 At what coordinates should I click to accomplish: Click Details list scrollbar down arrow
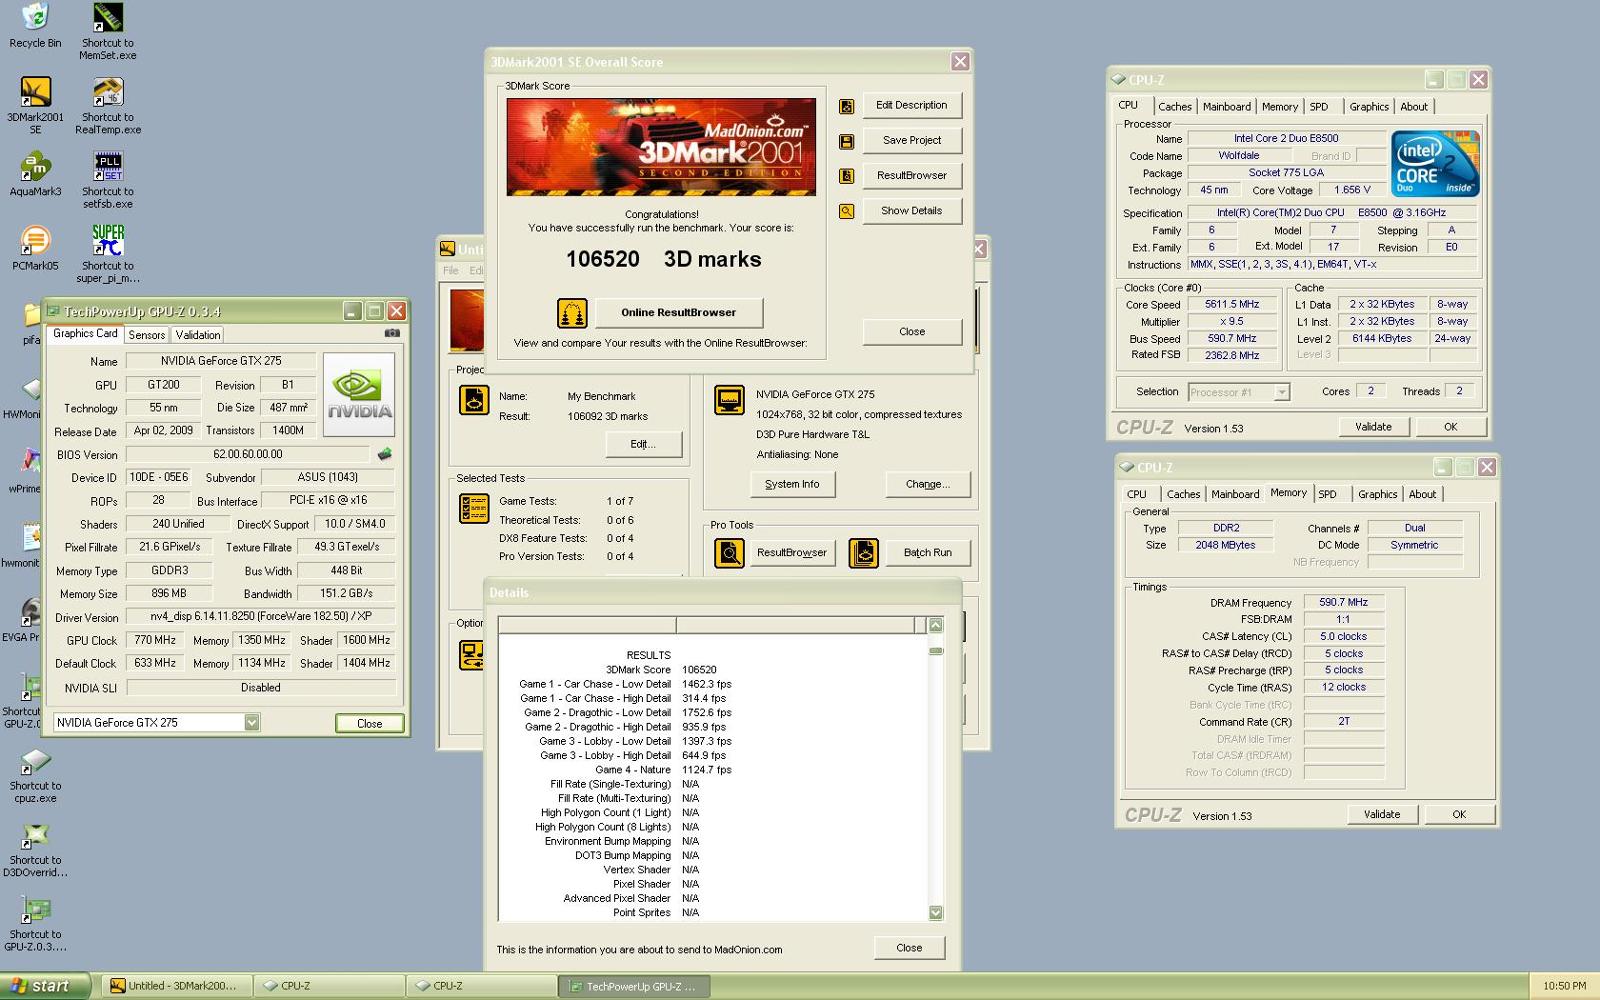point(936,912)
